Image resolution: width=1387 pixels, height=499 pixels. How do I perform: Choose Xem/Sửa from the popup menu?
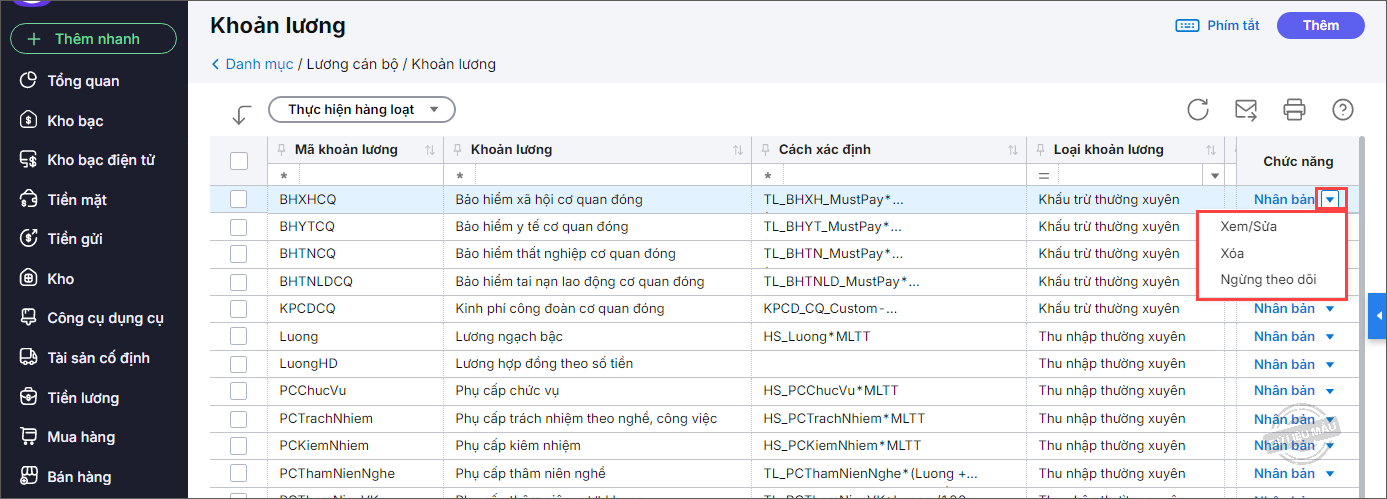1248,226
